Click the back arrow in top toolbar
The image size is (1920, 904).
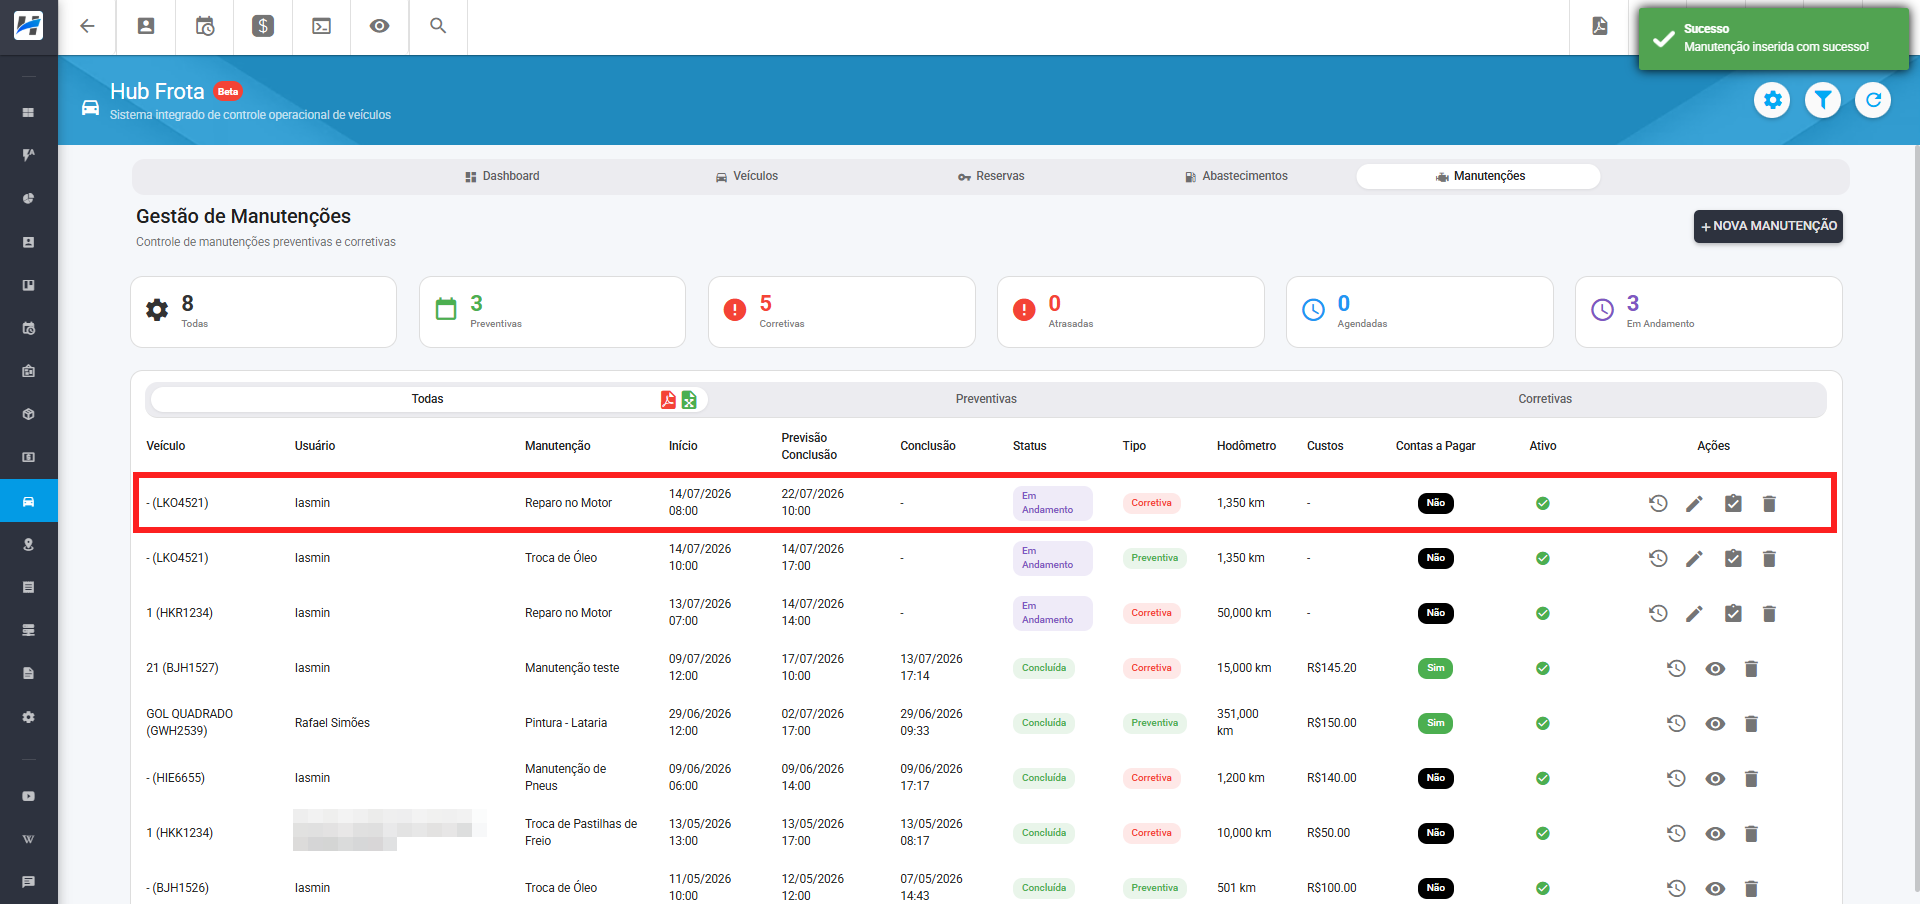87,26
